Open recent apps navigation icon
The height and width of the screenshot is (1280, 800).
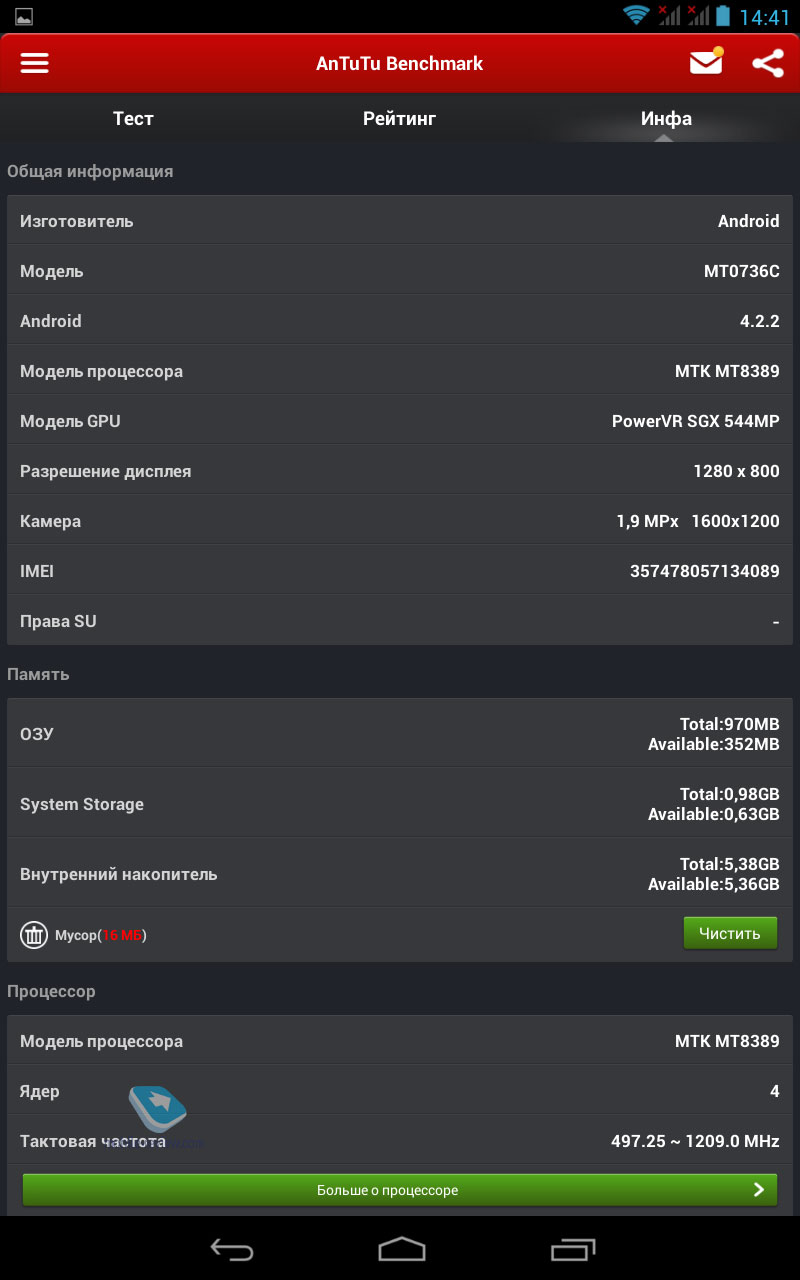point(572,1248)
